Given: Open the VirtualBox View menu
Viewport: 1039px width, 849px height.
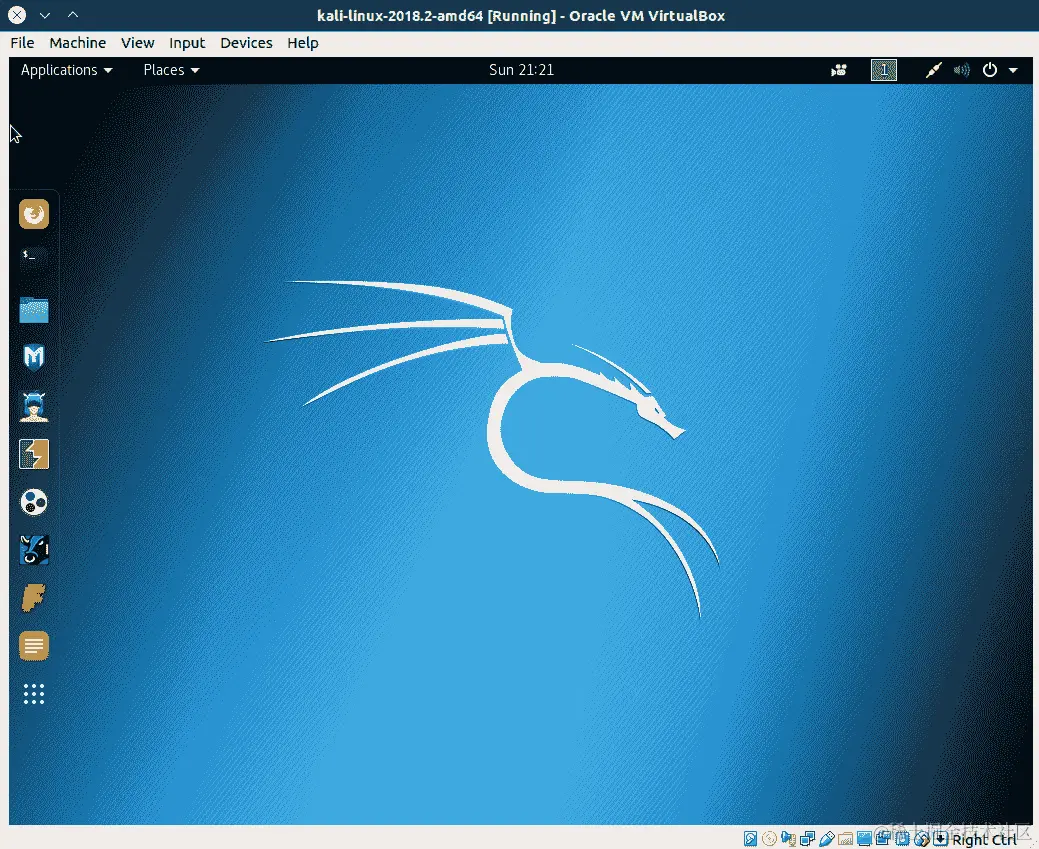Looking at the screenshot, I should click(137, 43).
